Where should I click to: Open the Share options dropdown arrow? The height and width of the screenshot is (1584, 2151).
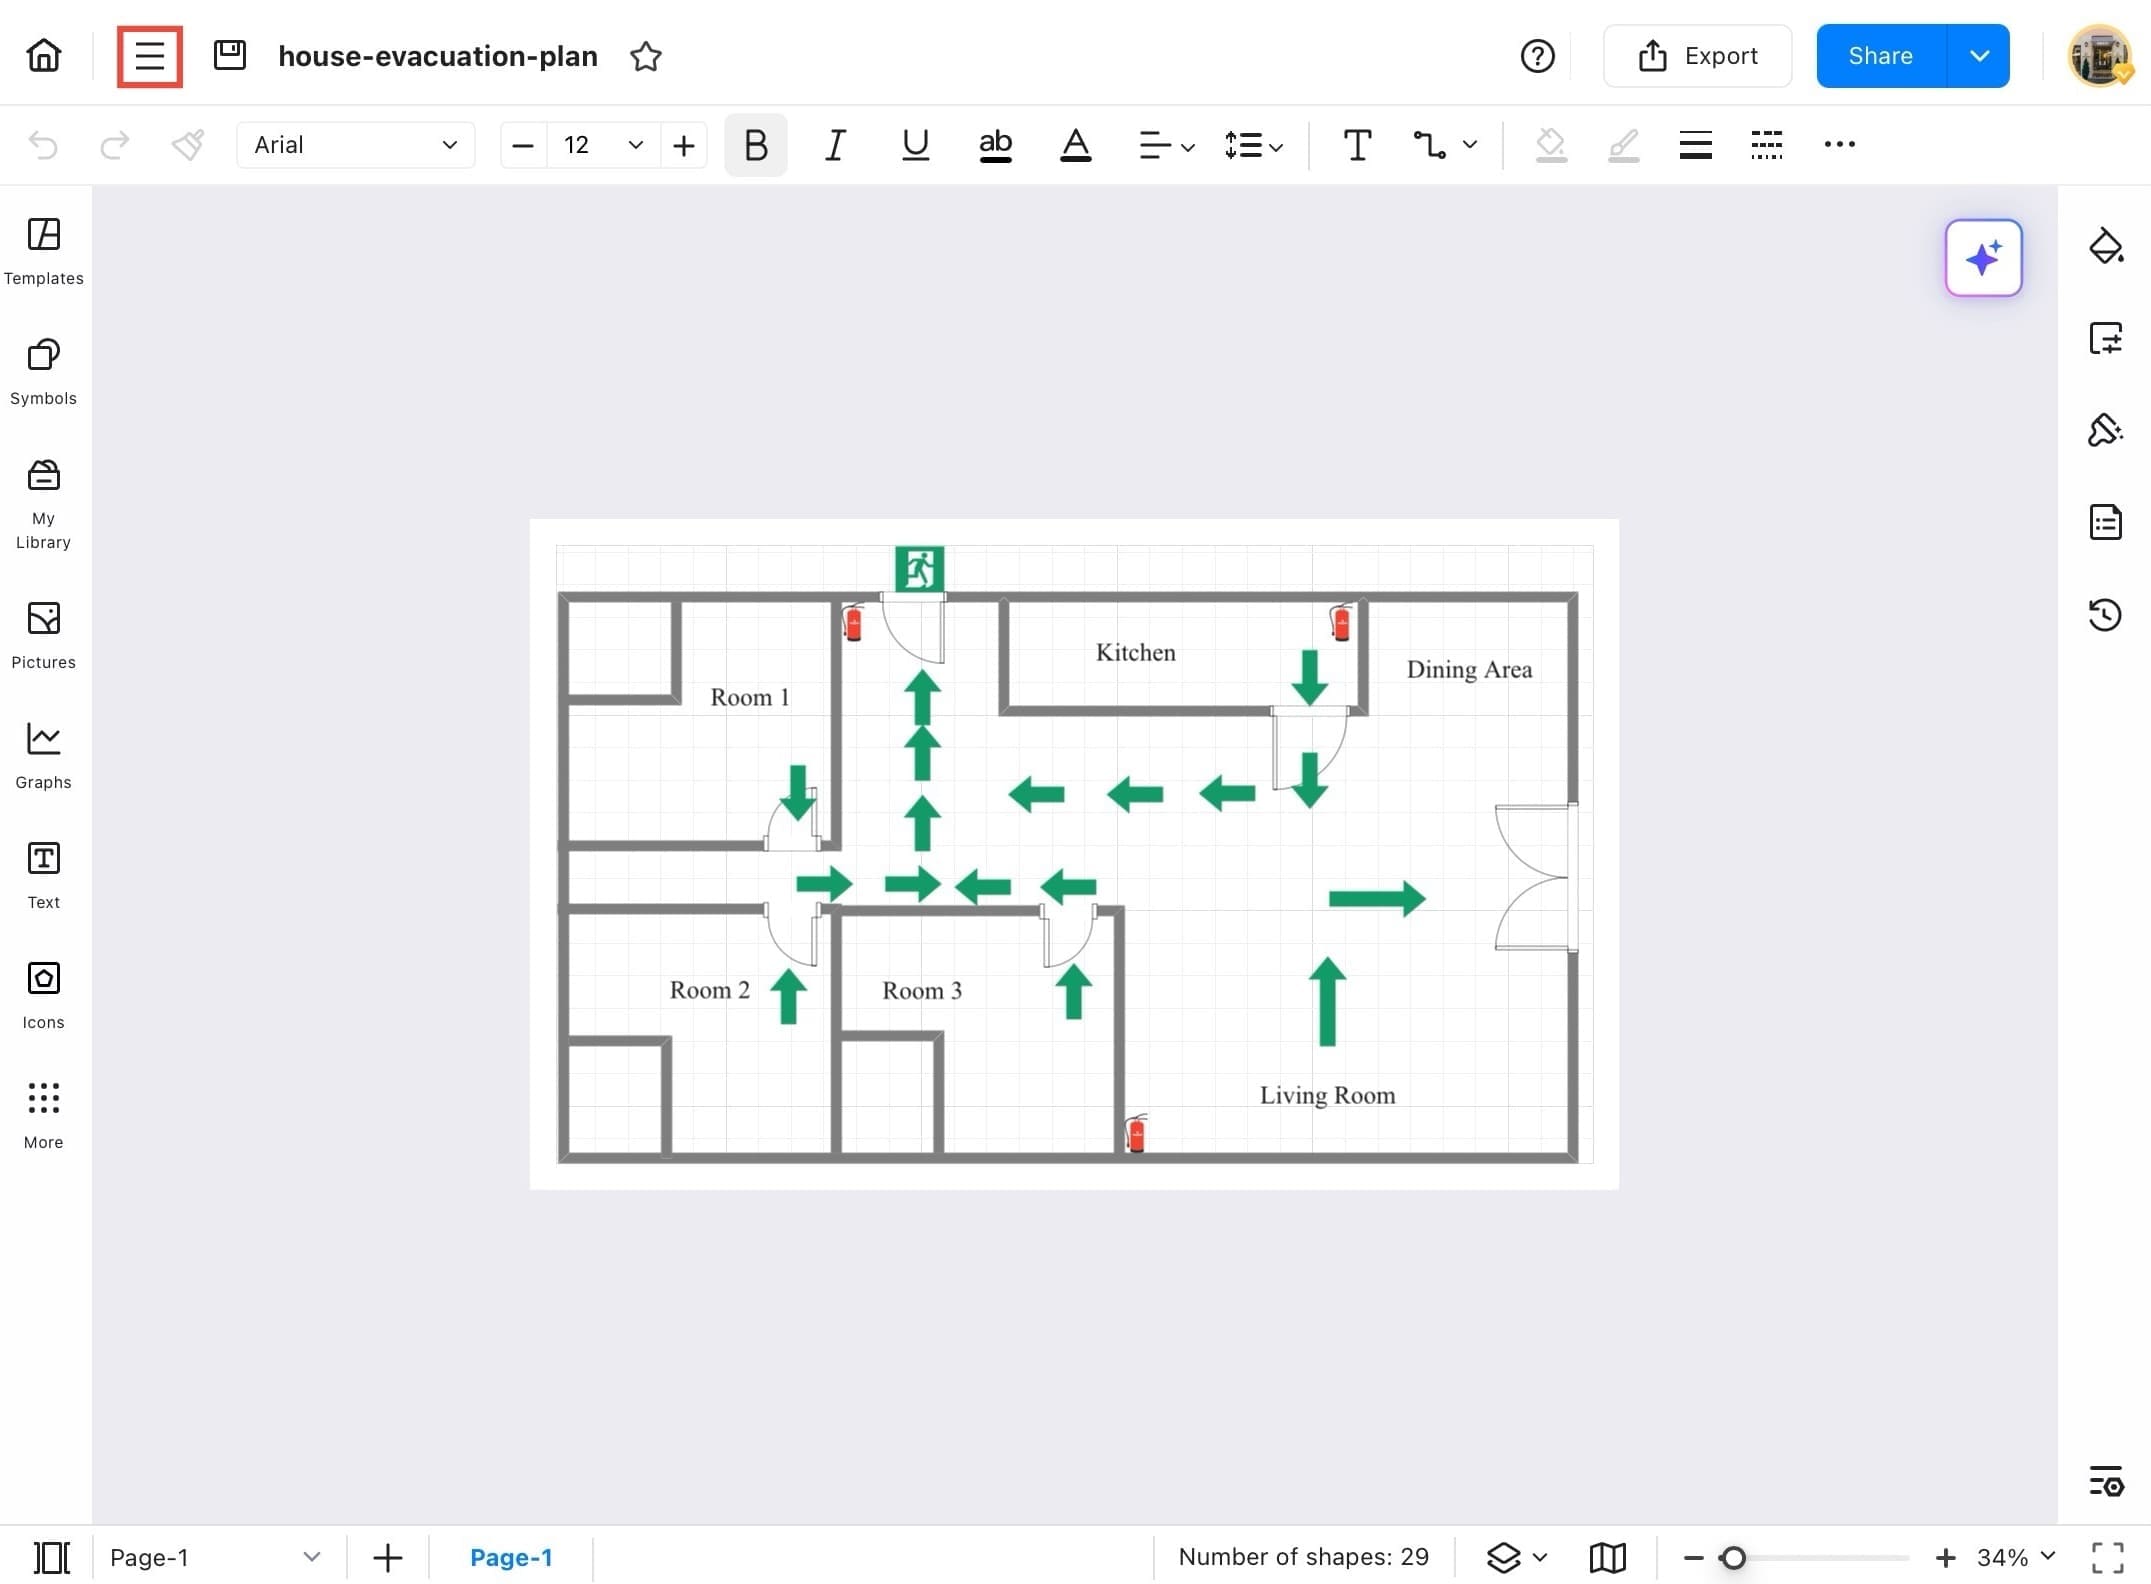[x=1978, y=56]
